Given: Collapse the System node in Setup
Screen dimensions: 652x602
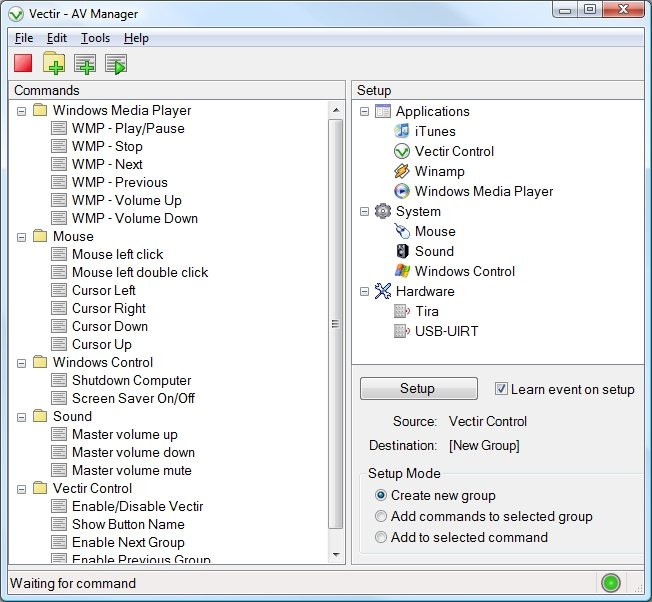Looking at the screenshot, I should pos(364,212).
